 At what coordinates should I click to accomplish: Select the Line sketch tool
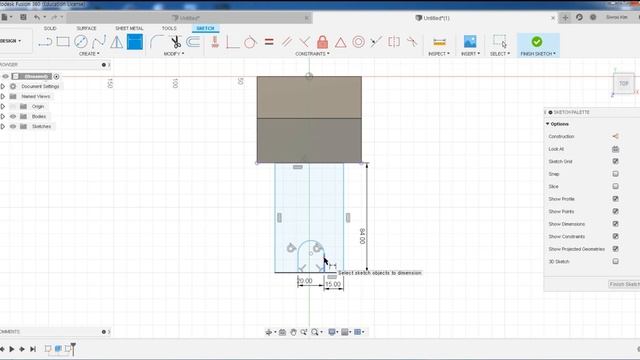[45, 42]
